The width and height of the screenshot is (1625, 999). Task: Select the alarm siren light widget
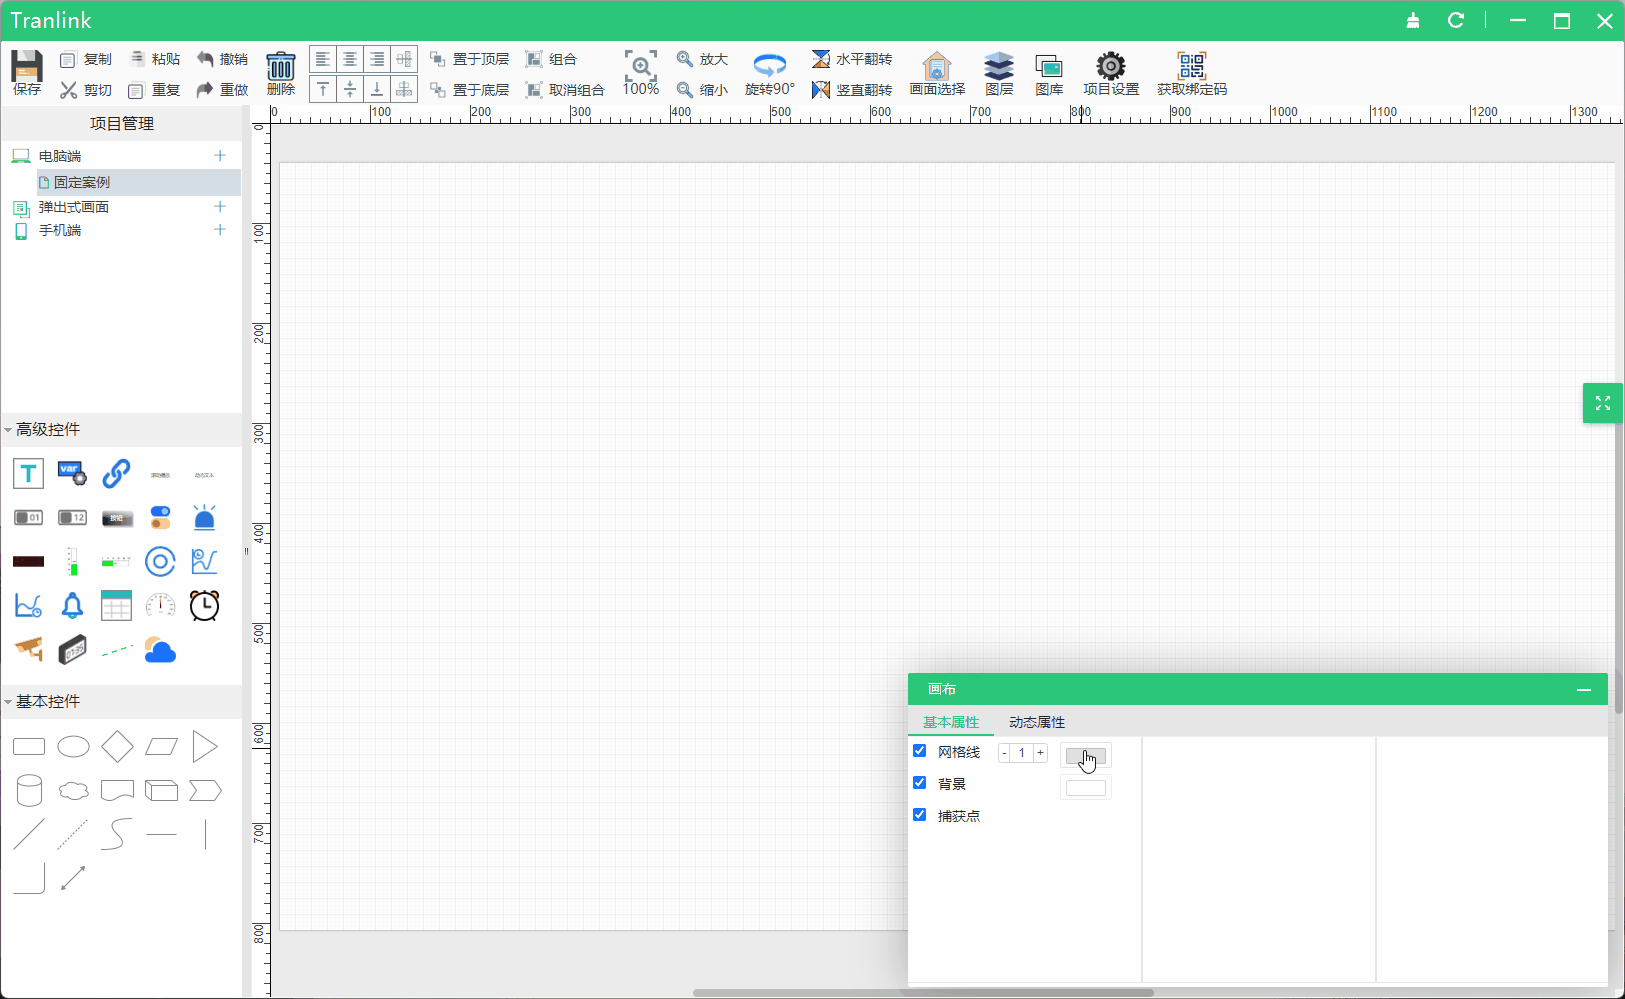point(204,517)
